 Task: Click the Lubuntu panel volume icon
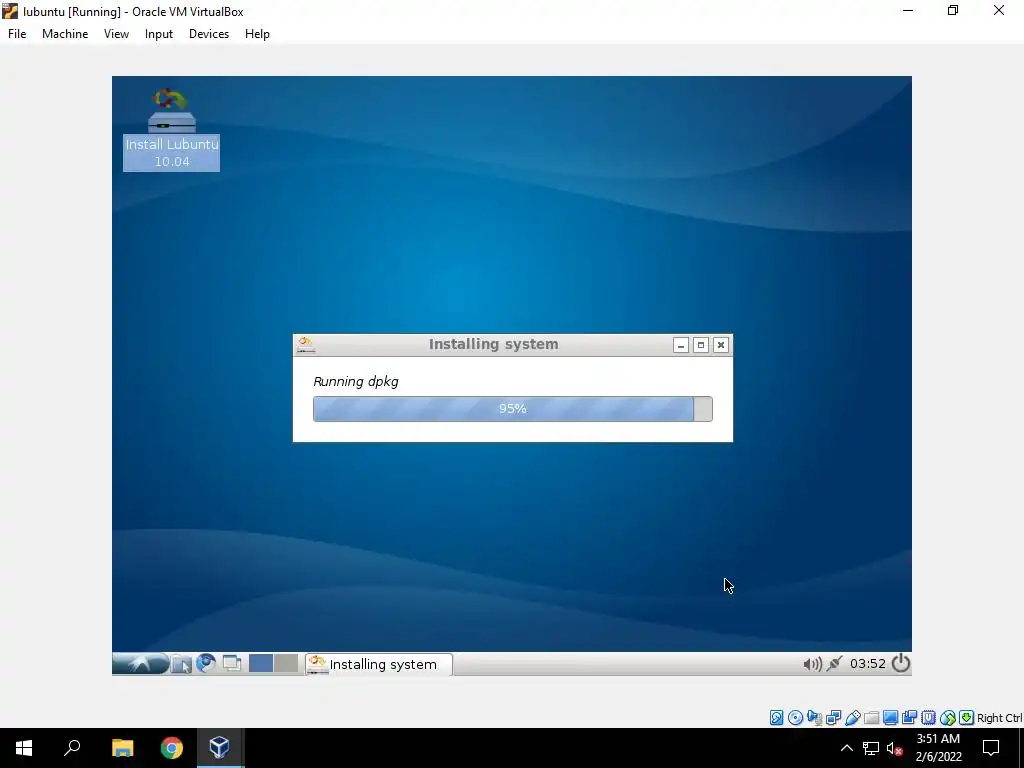812,664
